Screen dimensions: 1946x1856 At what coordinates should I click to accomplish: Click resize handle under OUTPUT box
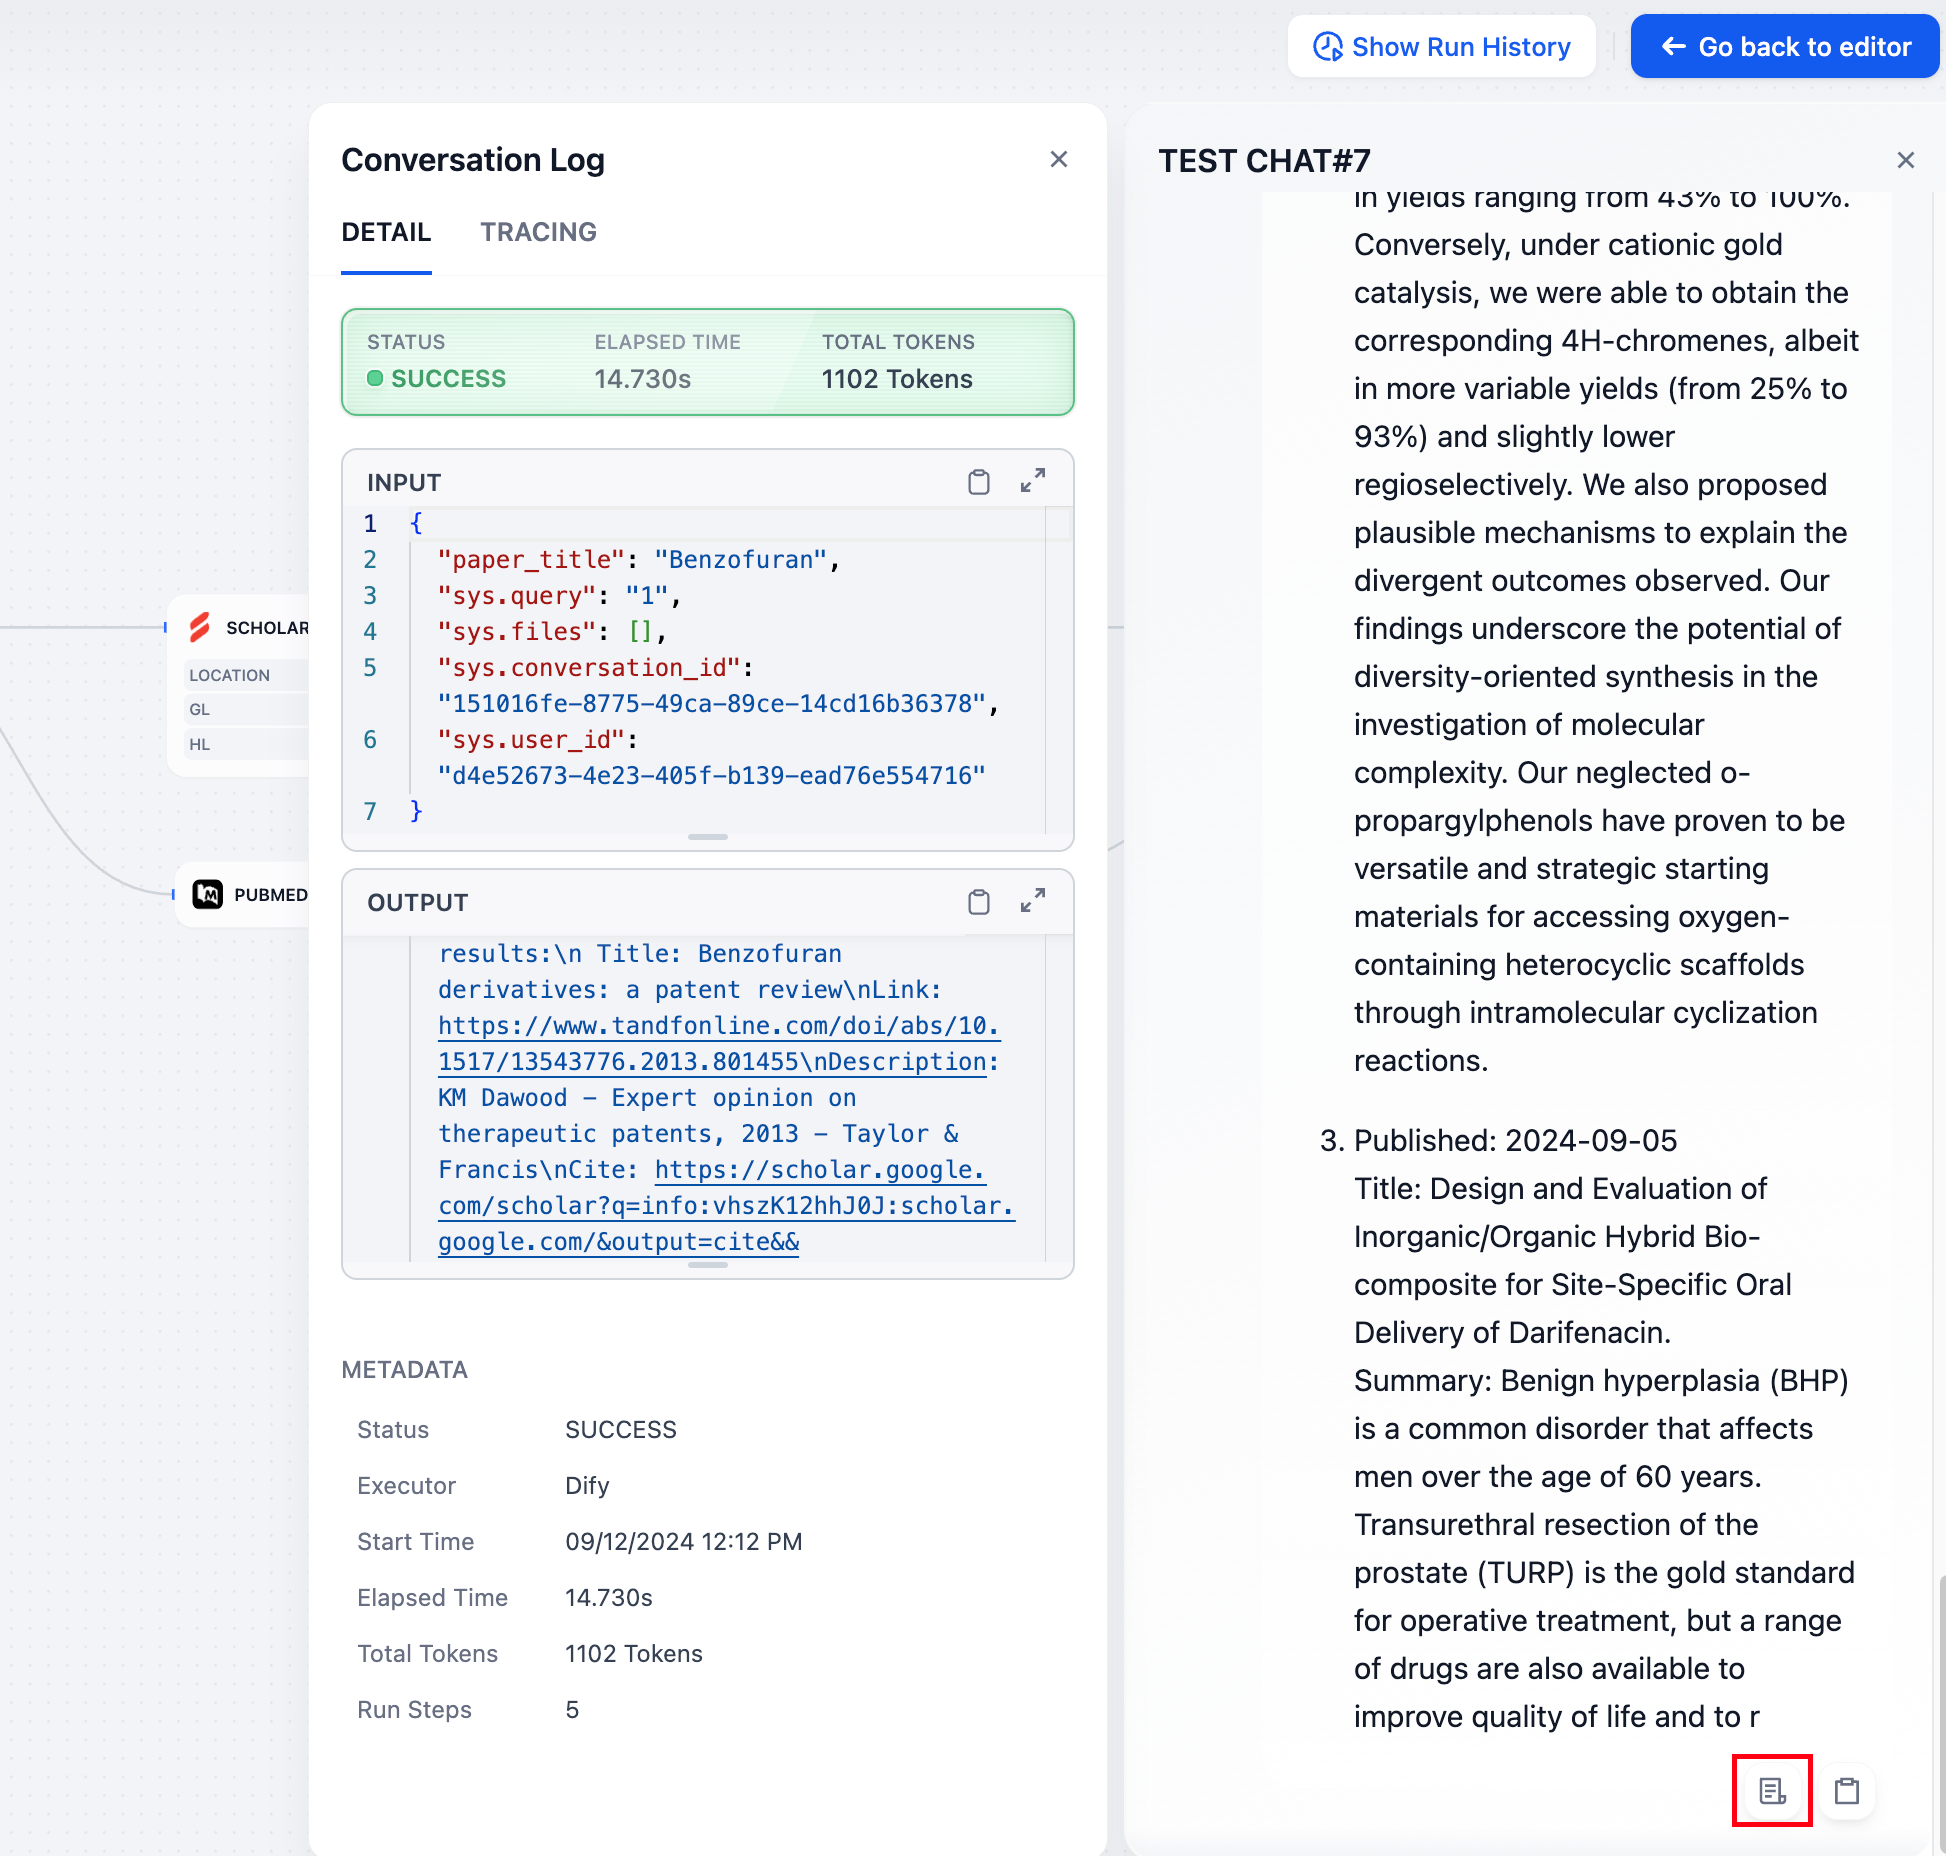pyautogui.click(x=707, y=1265)
